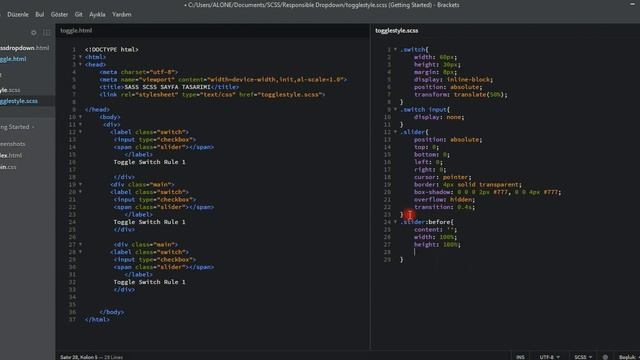Click the content property in .slider:before
Viewport: 640px width, 360px height.
click(x=436, y=229)
